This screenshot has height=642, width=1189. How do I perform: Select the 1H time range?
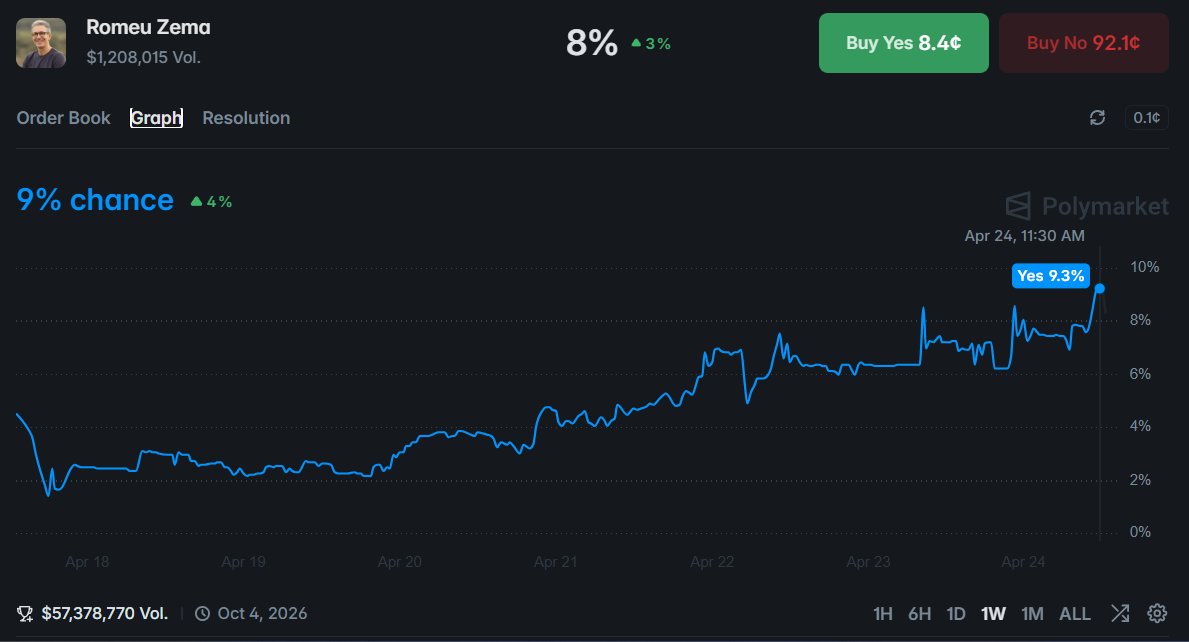(x=883, y=613)
